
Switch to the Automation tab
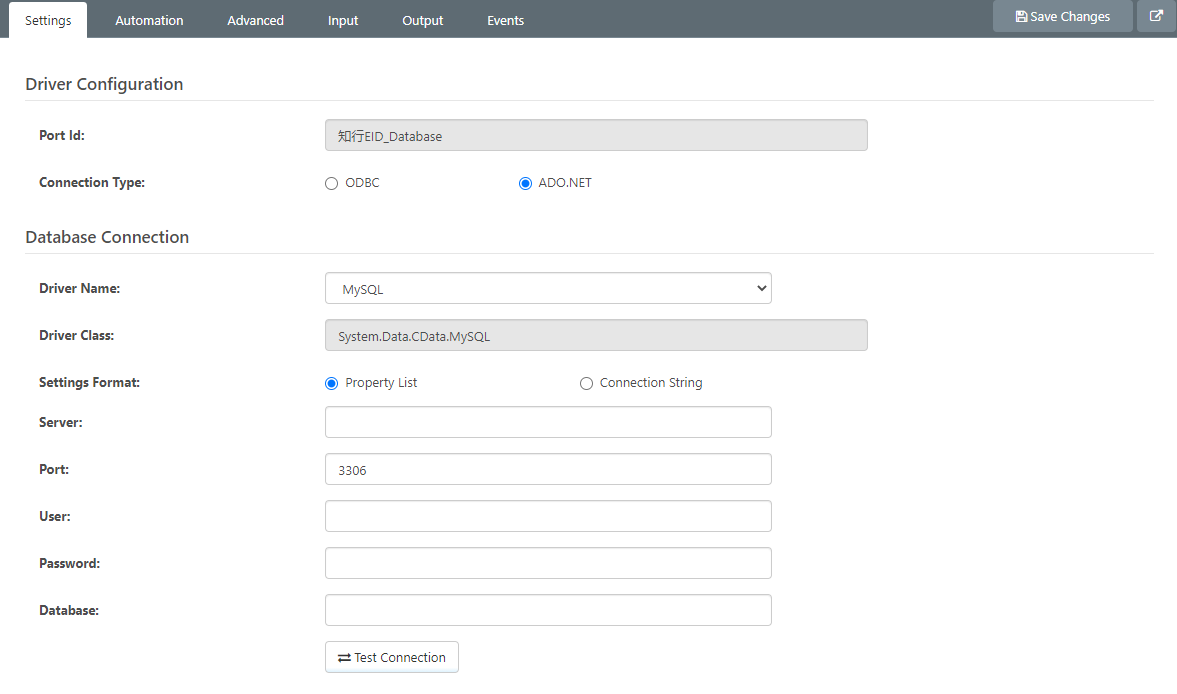click(149, 20)
